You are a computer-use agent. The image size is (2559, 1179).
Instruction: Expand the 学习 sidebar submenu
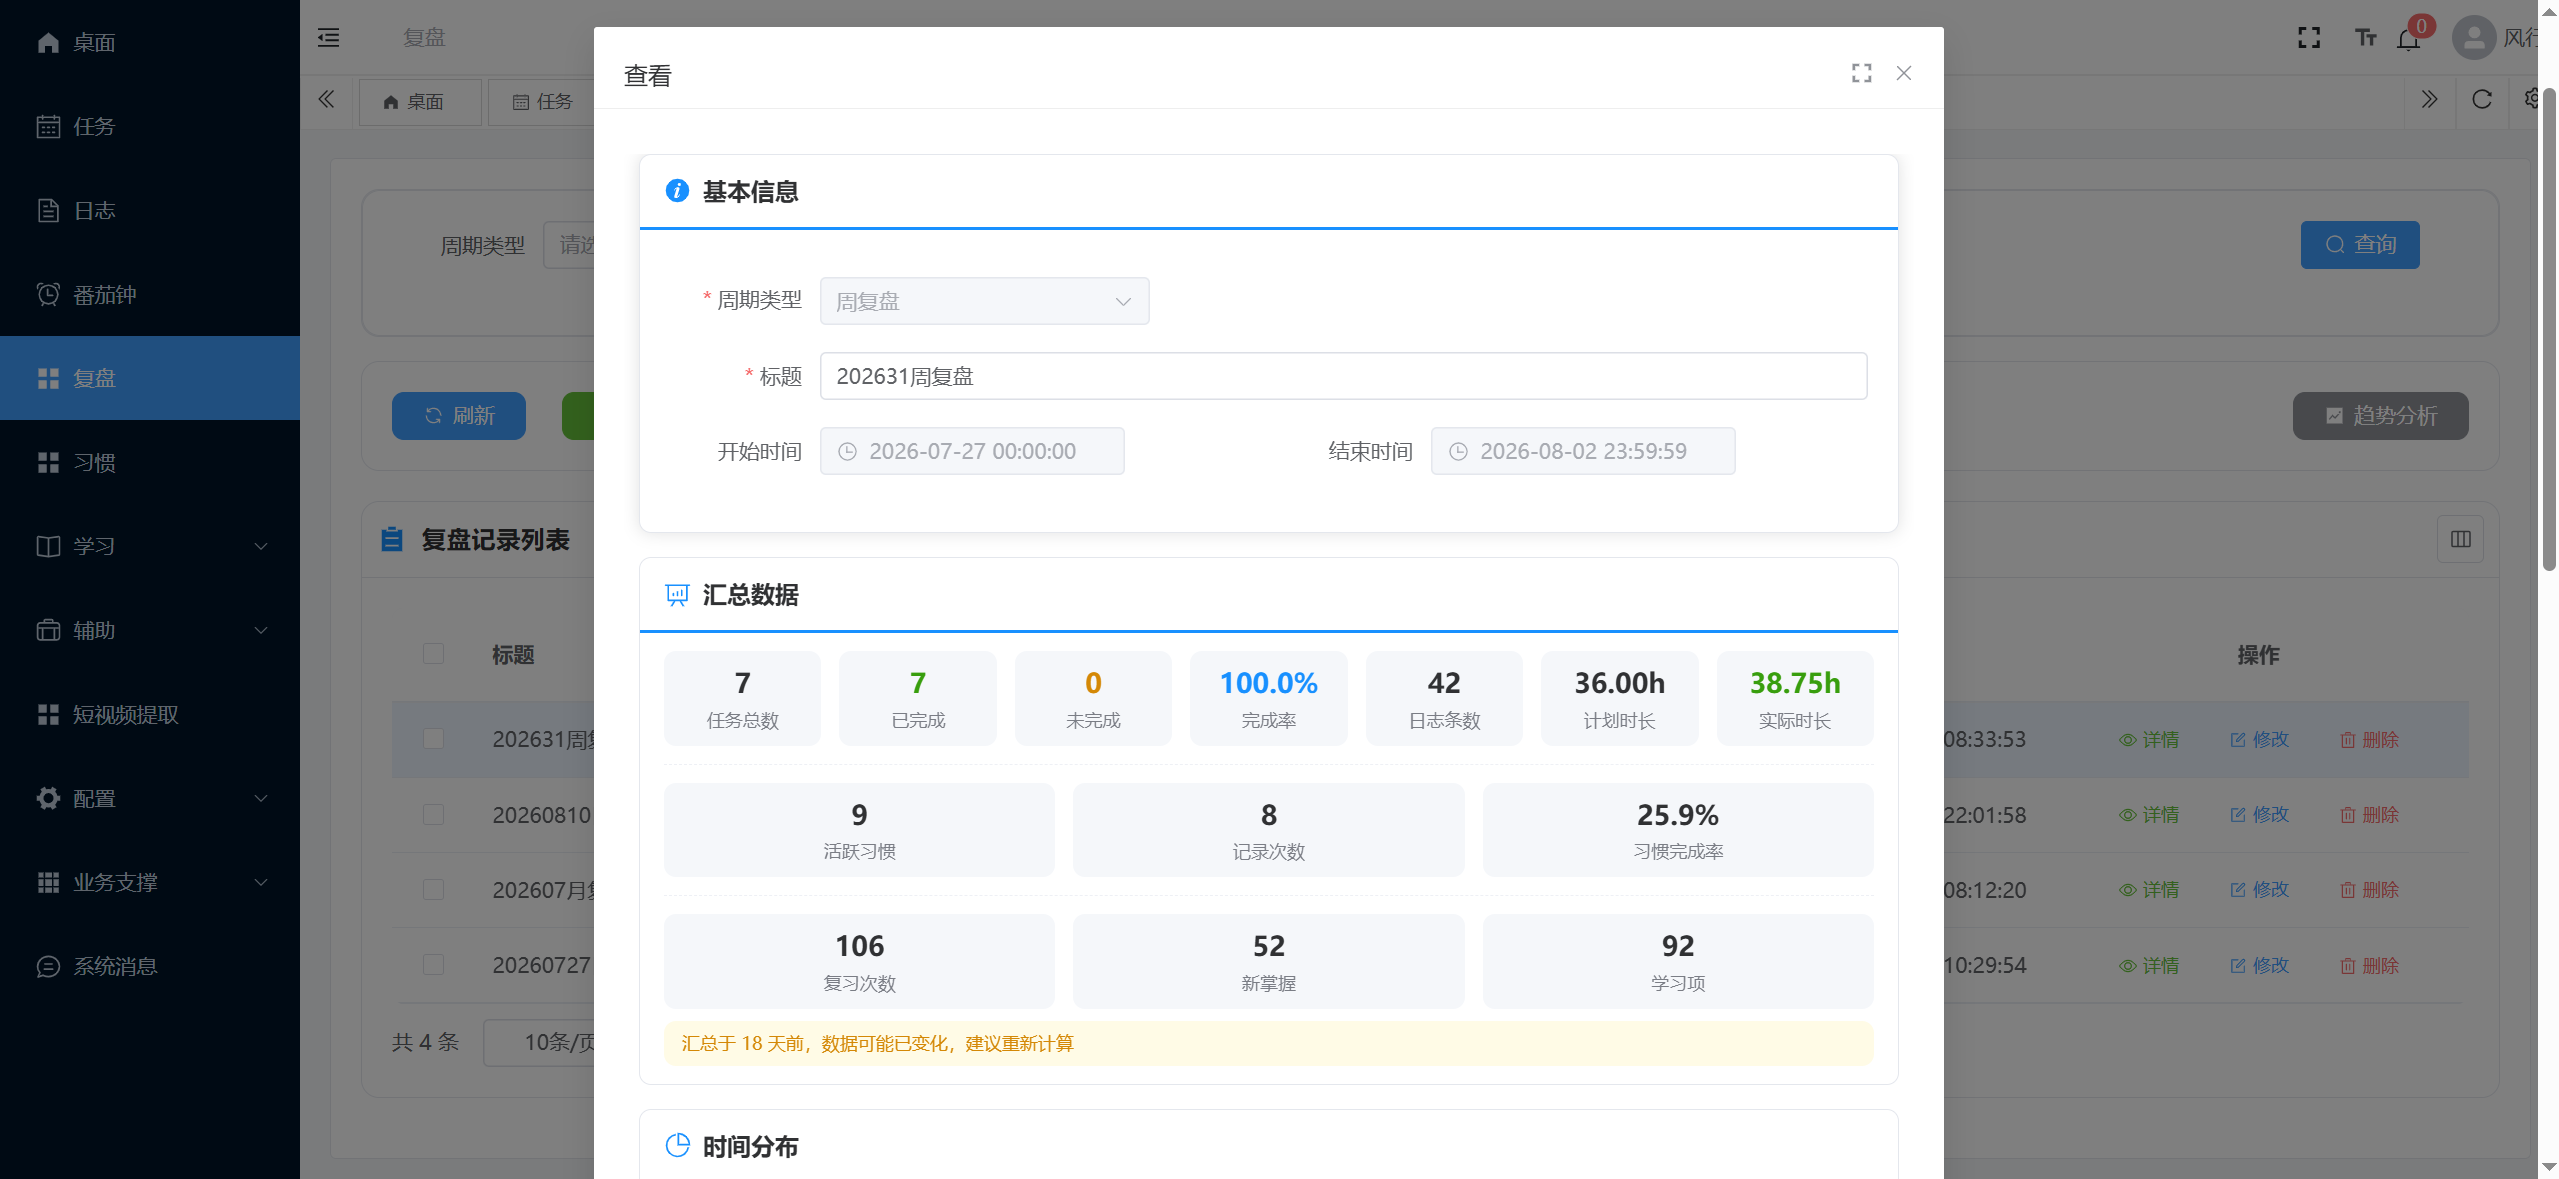pyautogui.click(x=150, y=546)
